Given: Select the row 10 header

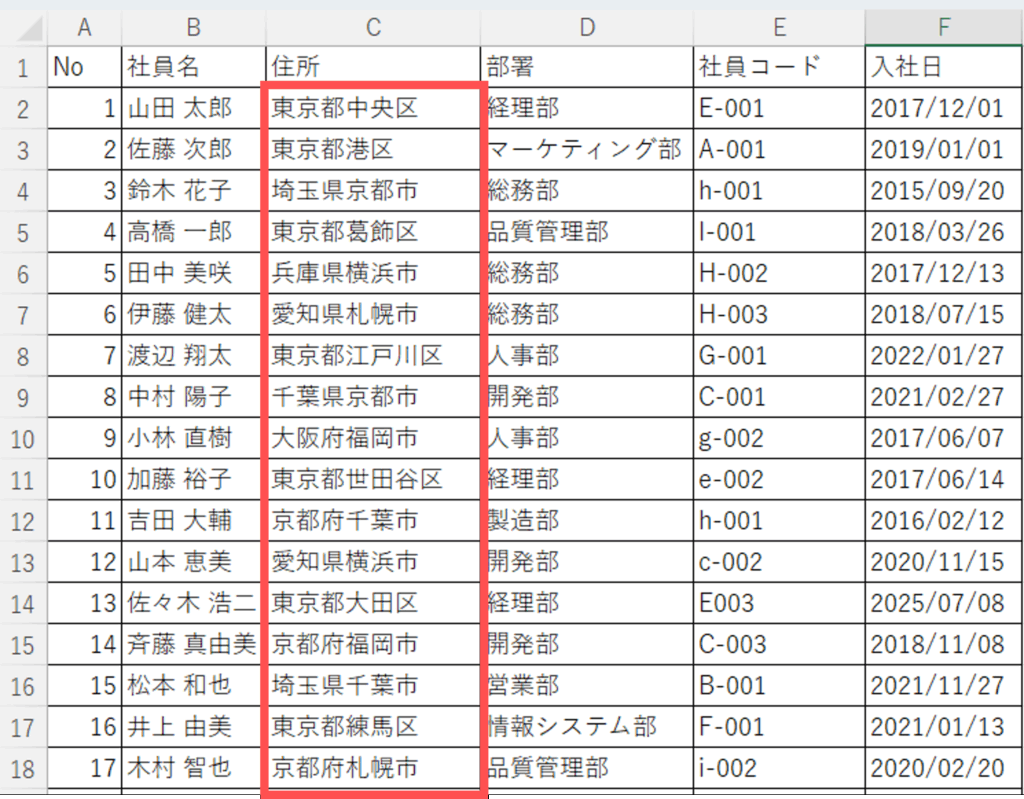Looking at the screenshot, I should (23, 438).
